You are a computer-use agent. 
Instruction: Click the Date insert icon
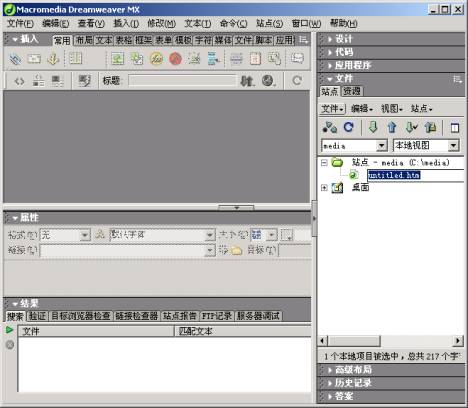pos(256,59)
